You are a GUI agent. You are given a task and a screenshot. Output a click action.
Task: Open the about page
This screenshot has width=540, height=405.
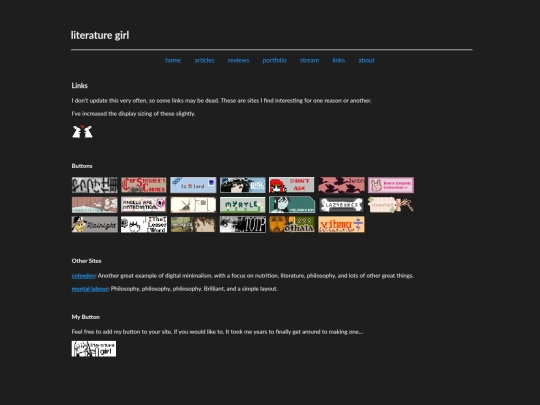click(x=366, y=60)
